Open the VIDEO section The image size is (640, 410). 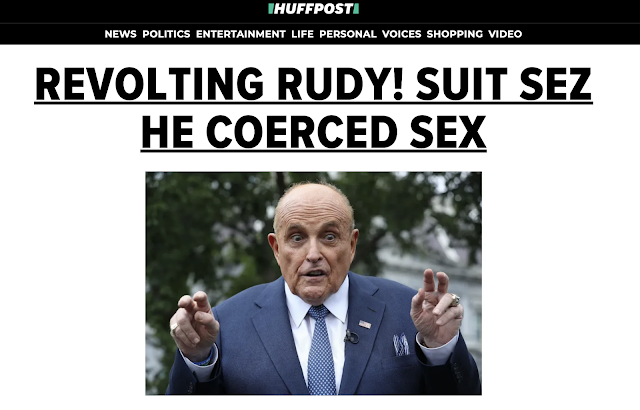(505, 34)
